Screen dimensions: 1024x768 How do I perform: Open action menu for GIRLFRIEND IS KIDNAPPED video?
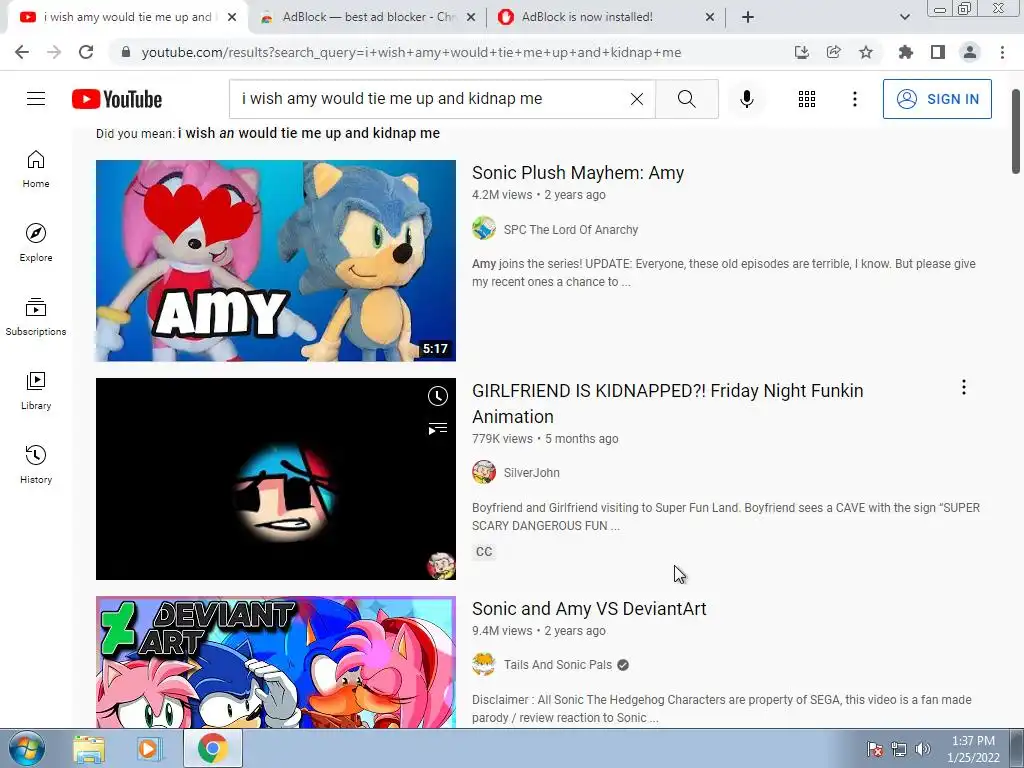click(x=963, y=387)
